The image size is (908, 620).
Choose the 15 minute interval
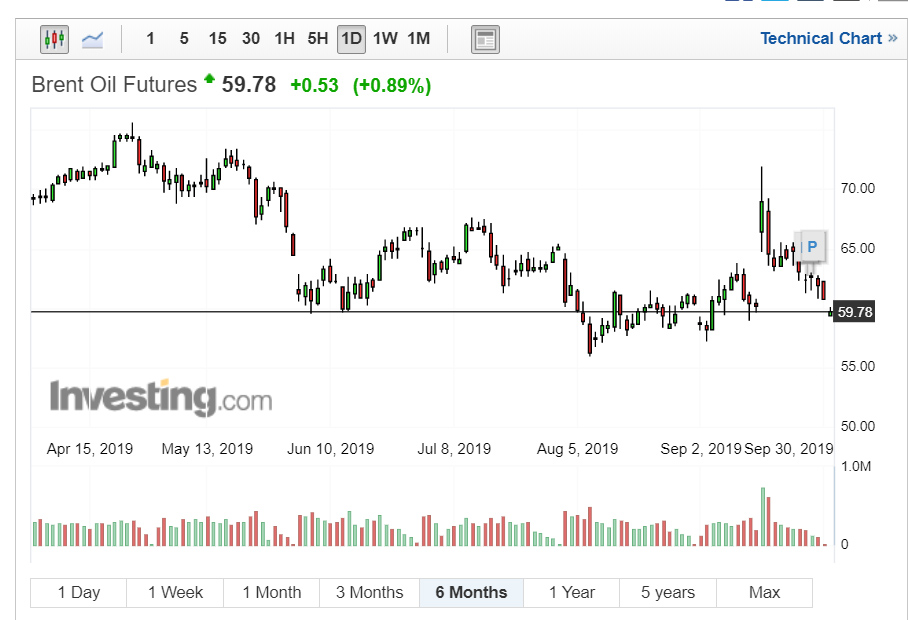point(217,39)
